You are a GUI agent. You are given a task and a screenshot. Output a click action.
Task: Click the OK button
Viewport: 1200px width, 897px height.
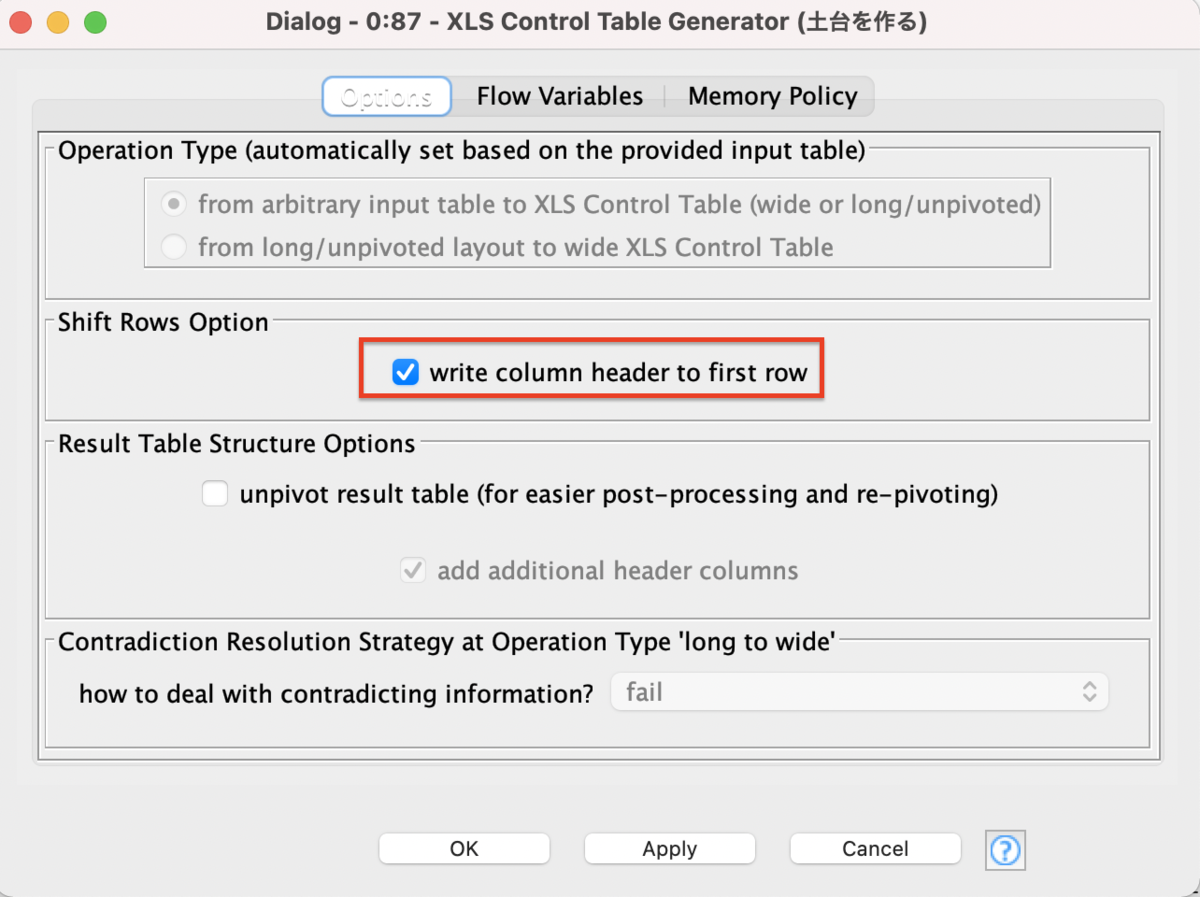464,849
